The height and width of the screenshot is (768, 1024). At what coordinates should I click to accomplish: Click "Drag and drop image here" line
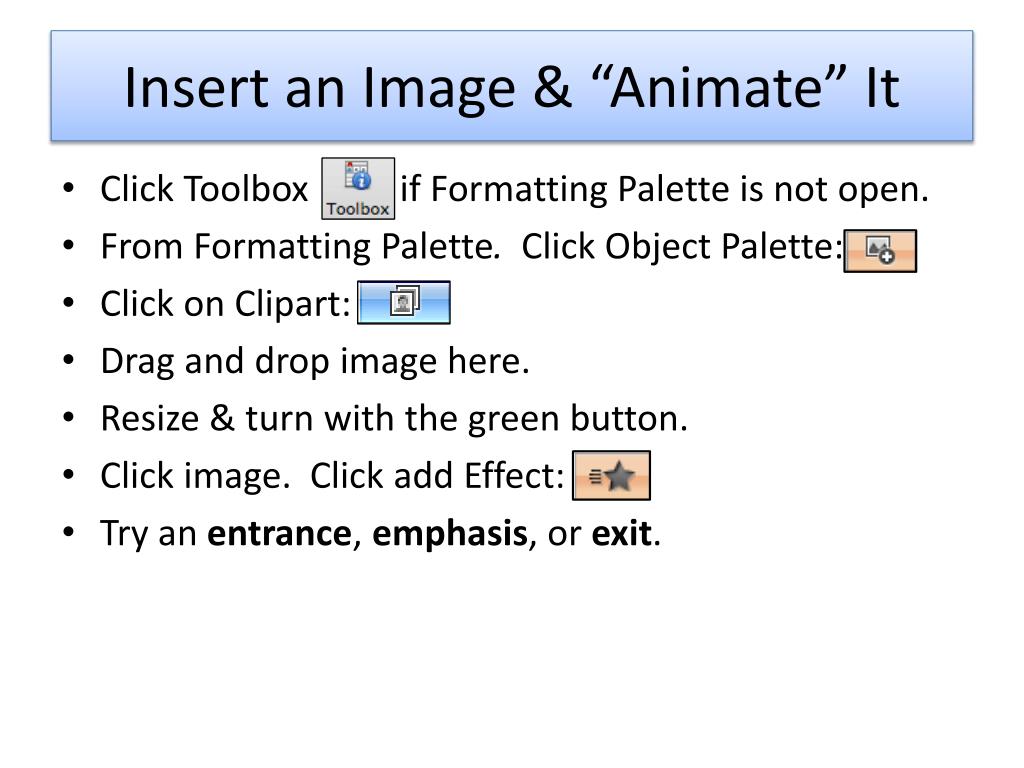coord(315,361)
